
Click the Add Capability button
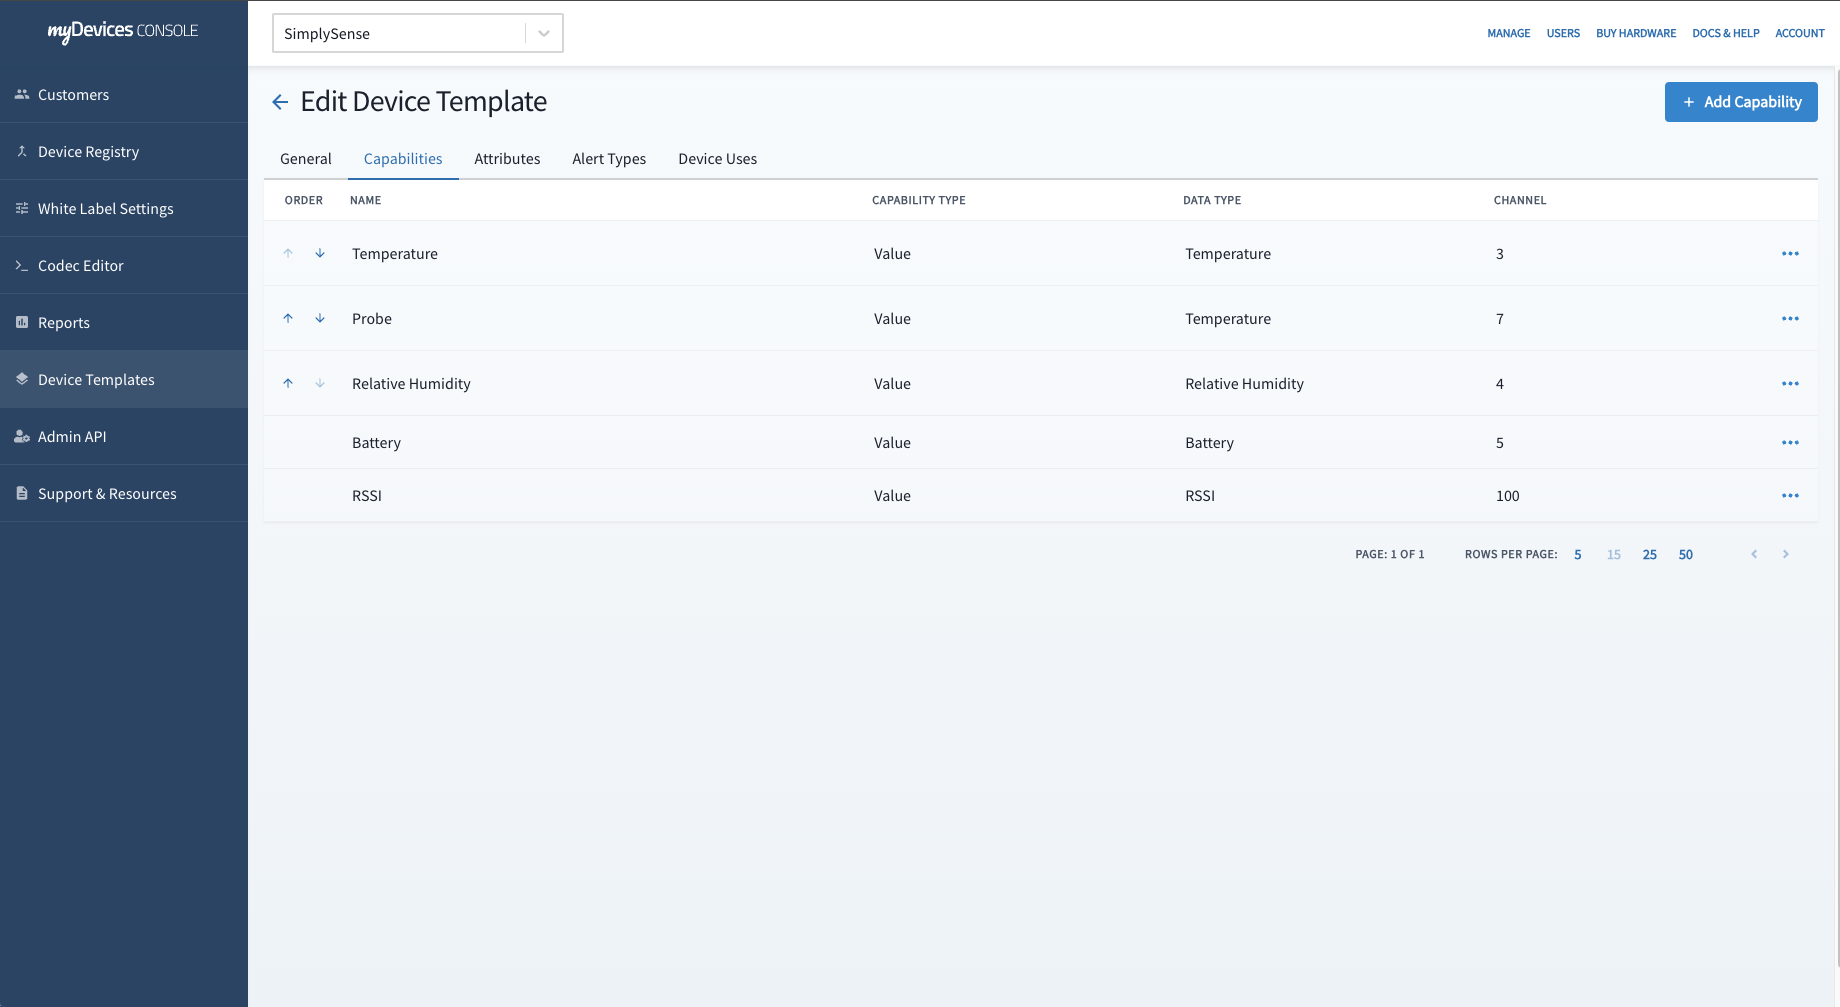coord(1741,102)
